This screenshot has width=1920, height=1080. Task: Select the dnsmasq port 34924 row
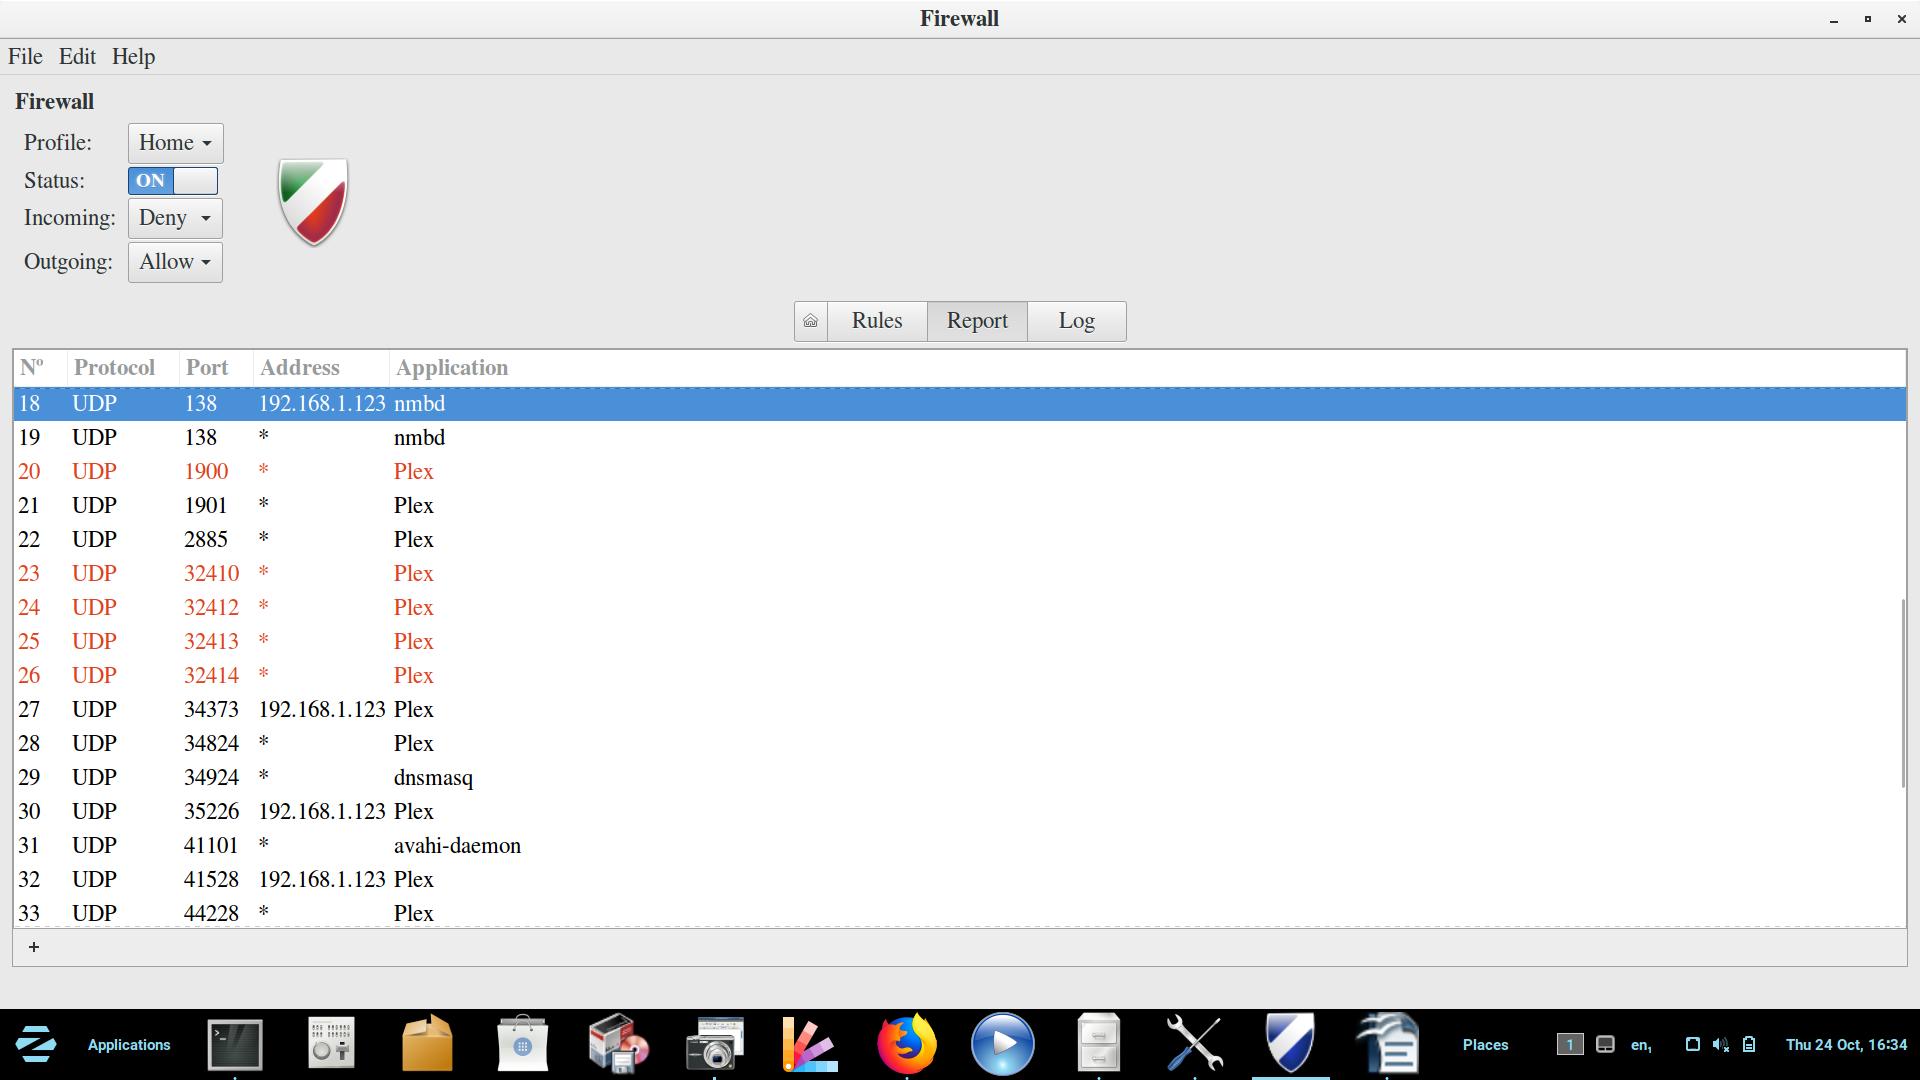[433, 778]
